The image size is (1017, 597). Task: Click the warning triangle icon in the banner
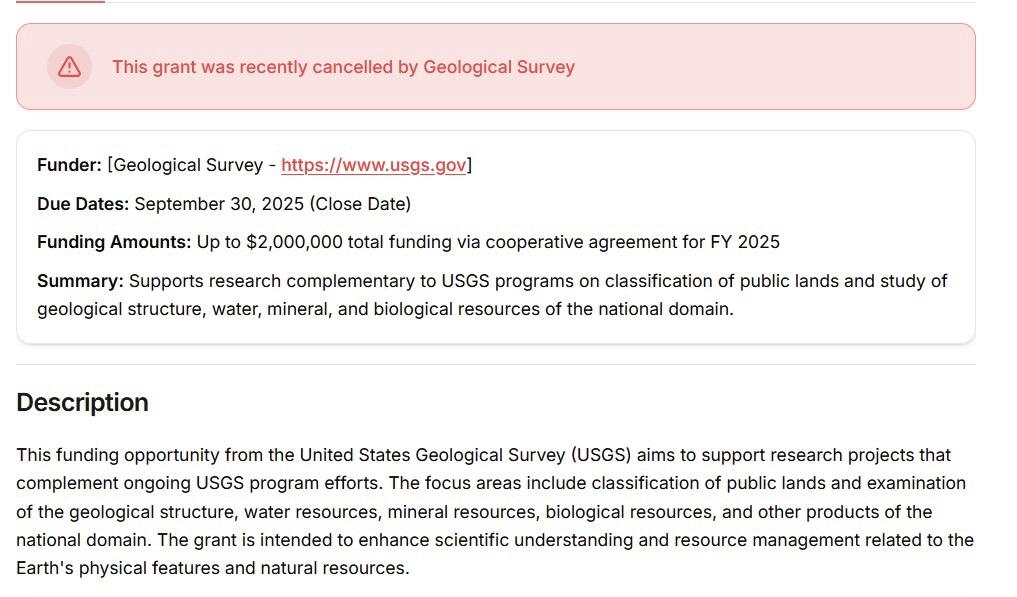coord(69,67)
